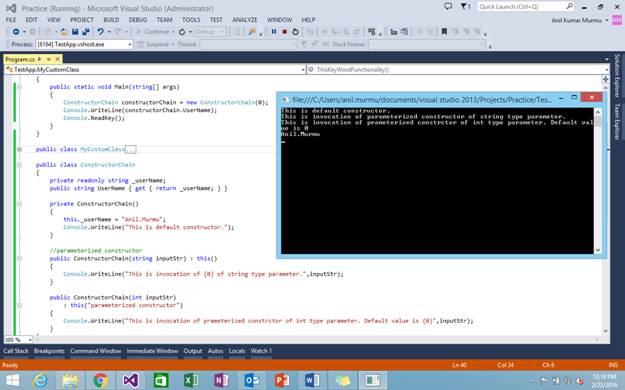This screenshot has width=625, height=390.
Task: Switch to the Immediate Window tab
Action: click(152, 351)
